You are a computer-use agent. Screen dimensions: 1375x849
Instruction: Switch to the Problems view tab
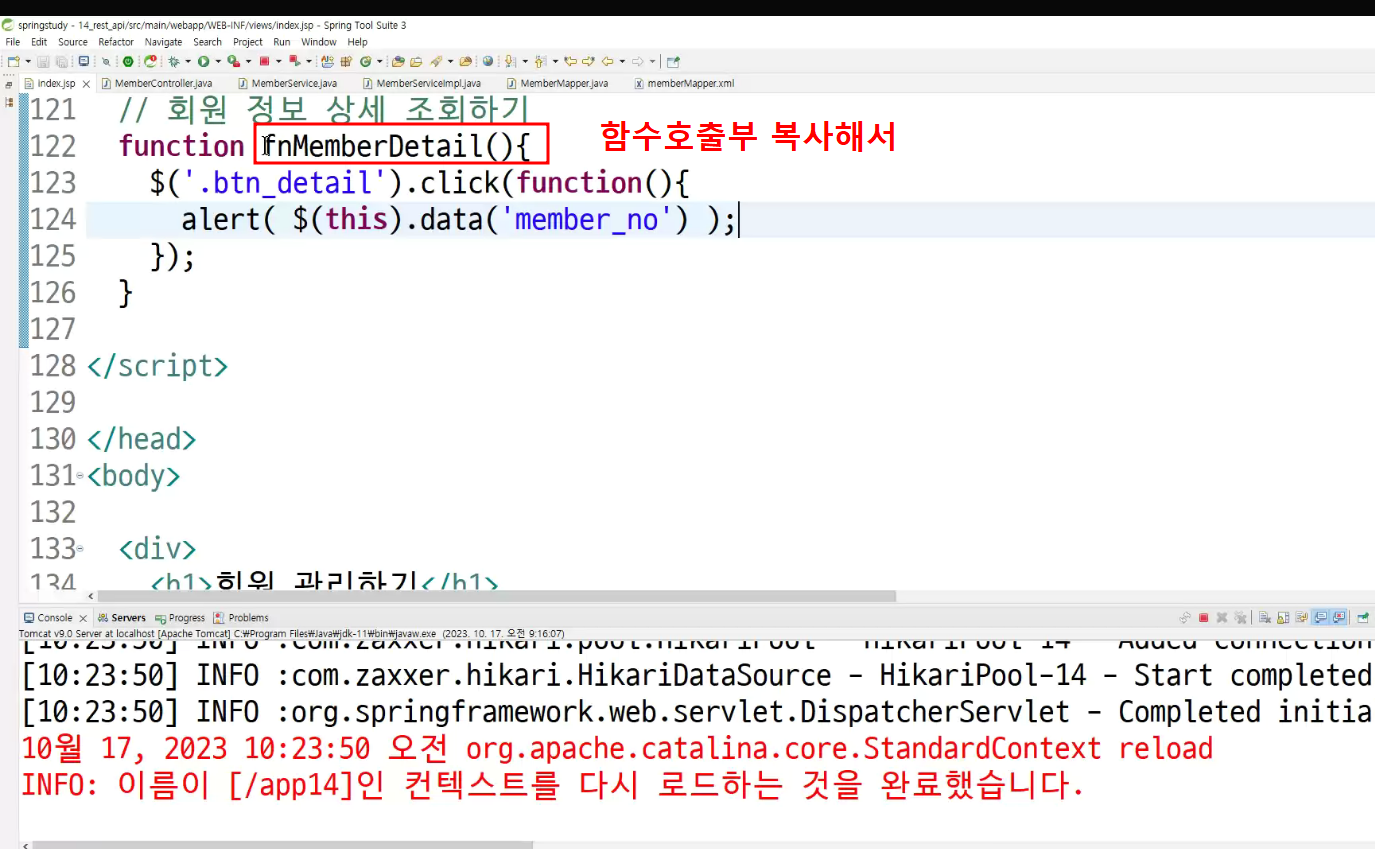pos(241,618)
